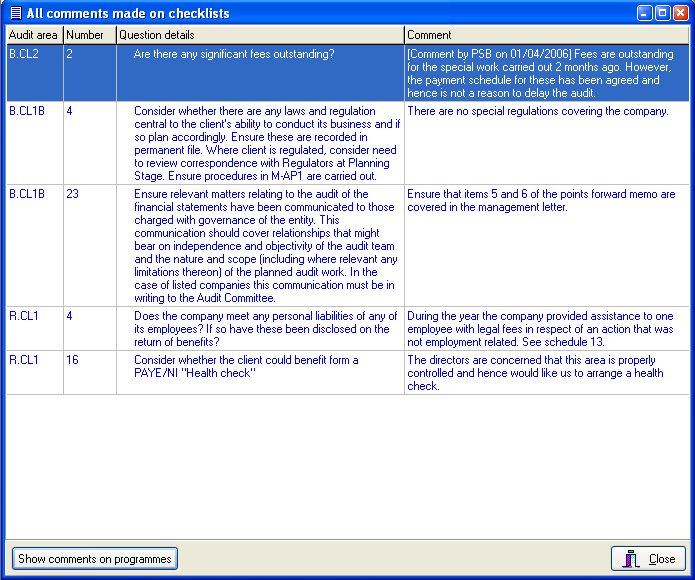Select the legal fees assistance comment

click(547, 329)
